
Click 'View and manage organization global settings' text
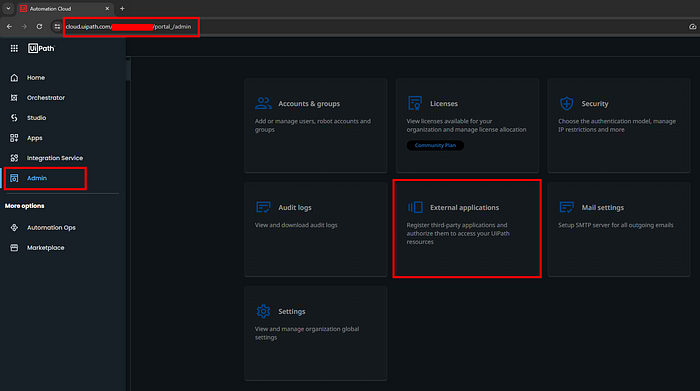[x=307, y=333]
